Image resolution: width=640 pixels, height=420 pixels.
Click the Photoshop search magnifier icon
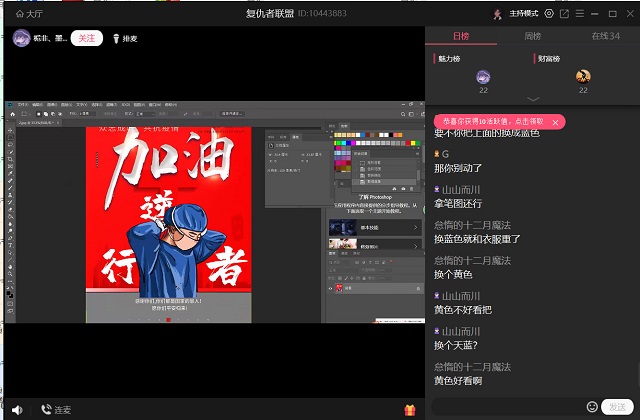tap(403, 114)
